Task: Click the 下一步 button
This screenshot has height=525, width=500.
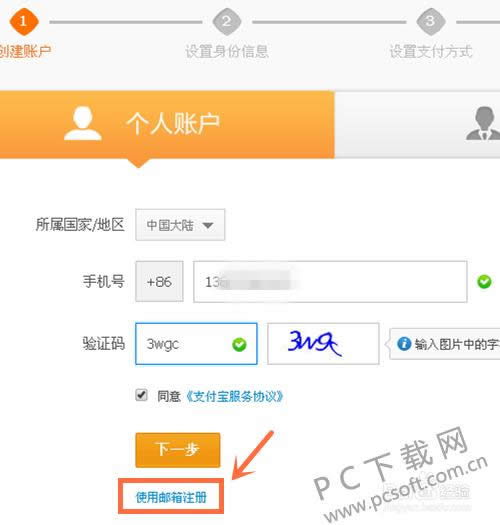Action: pyautogui.click(x=178, y=450)
